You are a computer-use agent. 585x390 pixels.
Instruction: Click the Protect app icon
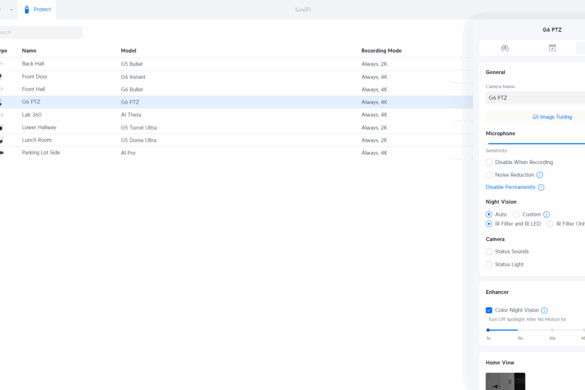[26, 9]
